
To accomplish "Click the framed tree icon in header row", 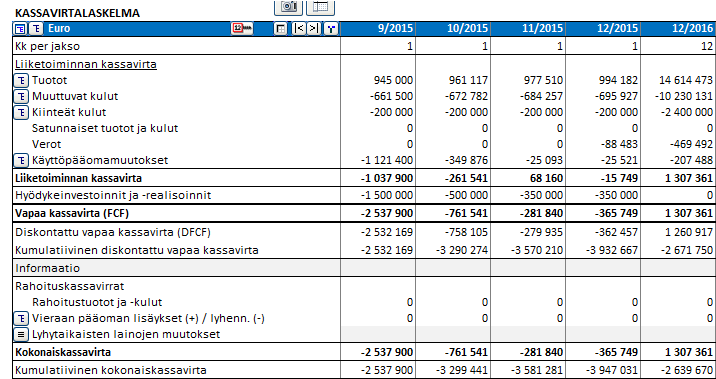I will click(x=20, y=29).
